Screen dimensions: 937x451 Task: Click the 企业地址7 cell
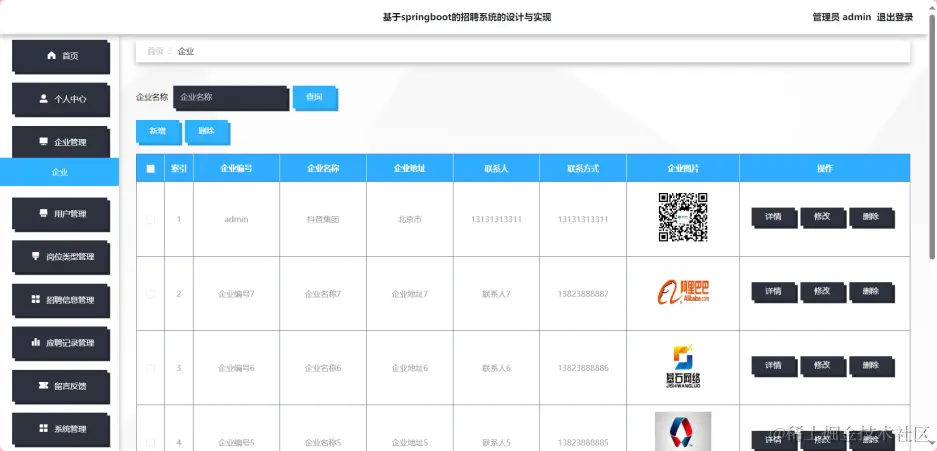pos(409,294)
